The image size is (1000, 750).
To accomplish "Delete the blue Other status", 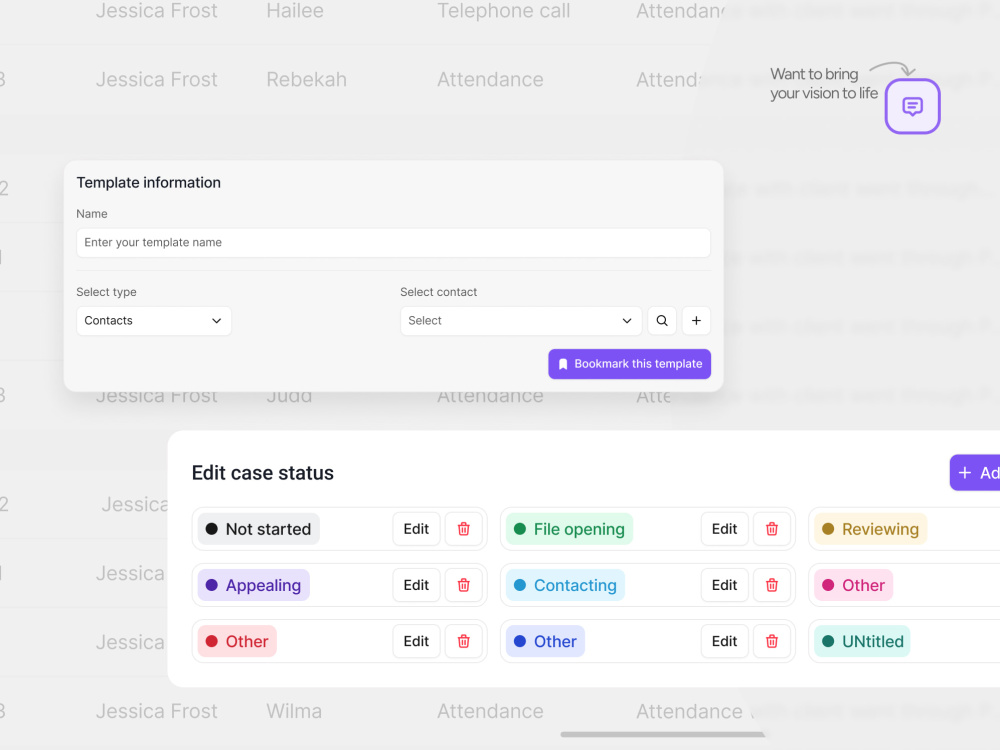I will coord(772,641).
